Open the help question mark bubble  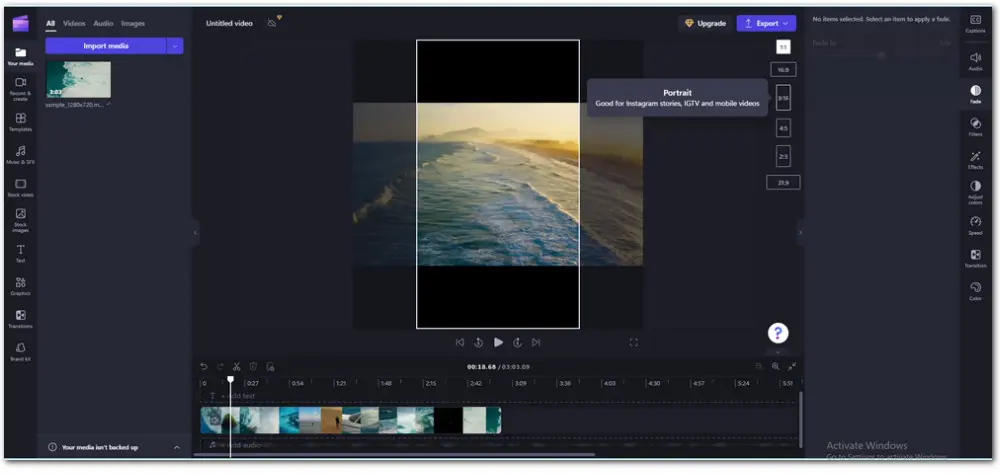tap(777, 333)
